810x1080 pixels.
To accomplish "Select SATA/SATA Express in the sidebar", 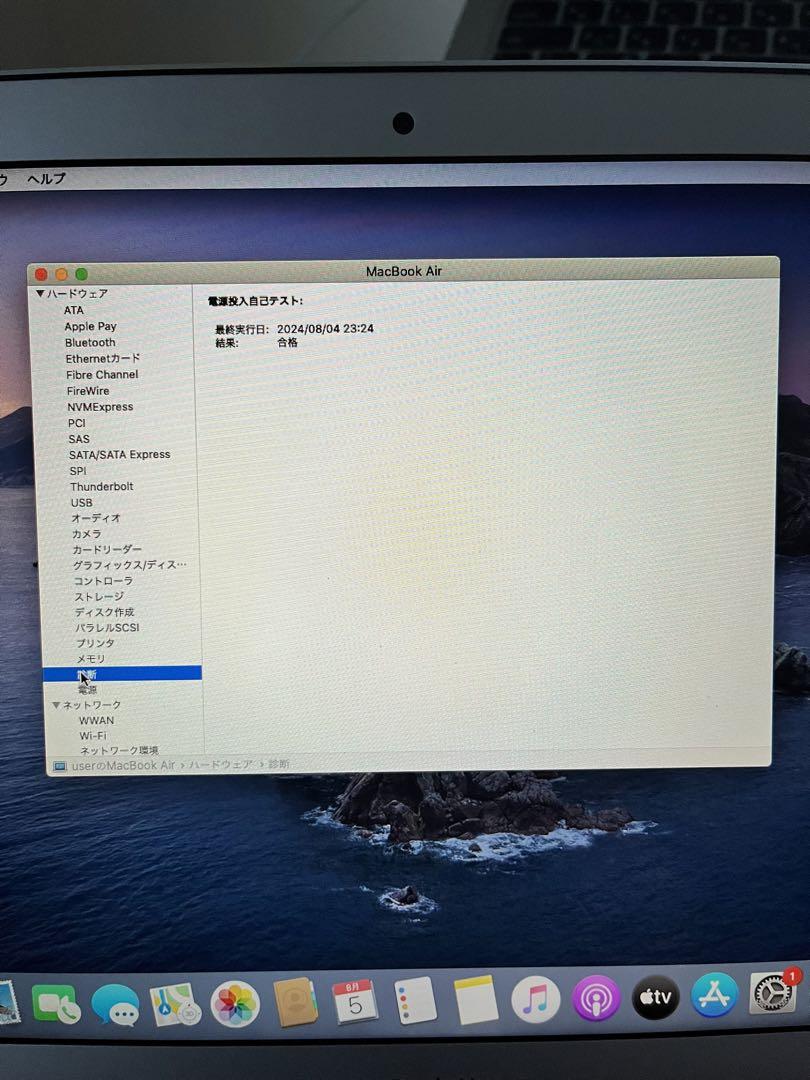I will 119,455.
